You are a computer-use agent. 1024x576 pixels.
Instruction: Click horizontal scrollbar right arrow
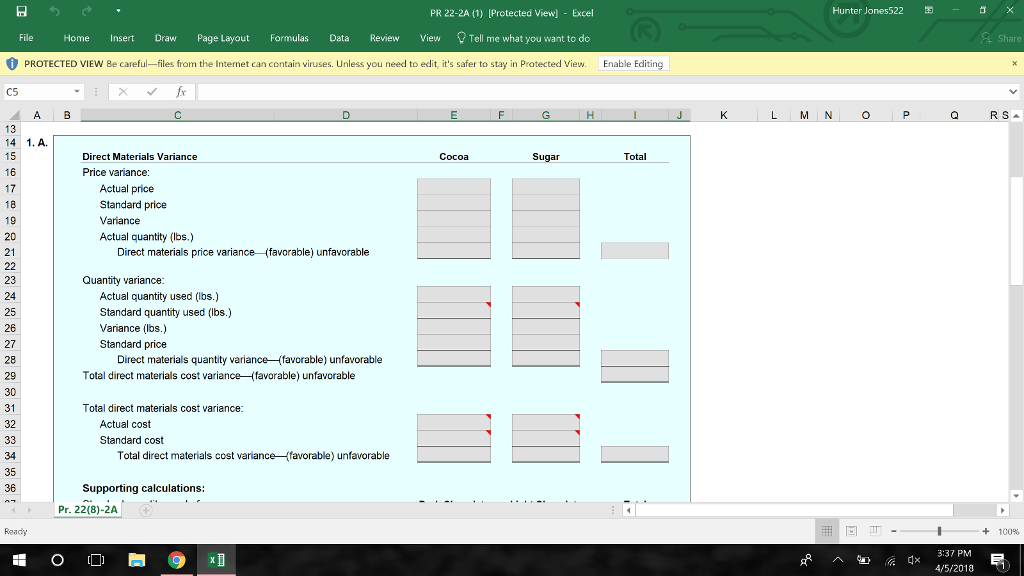[x=1002, y=510]
